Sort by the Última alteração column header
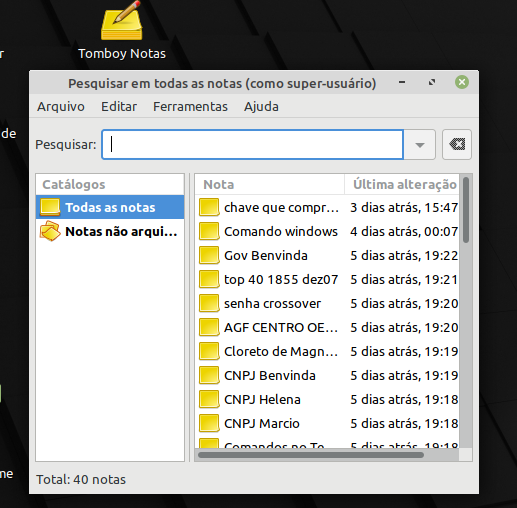Screen dimensions: 517x508 402,184
